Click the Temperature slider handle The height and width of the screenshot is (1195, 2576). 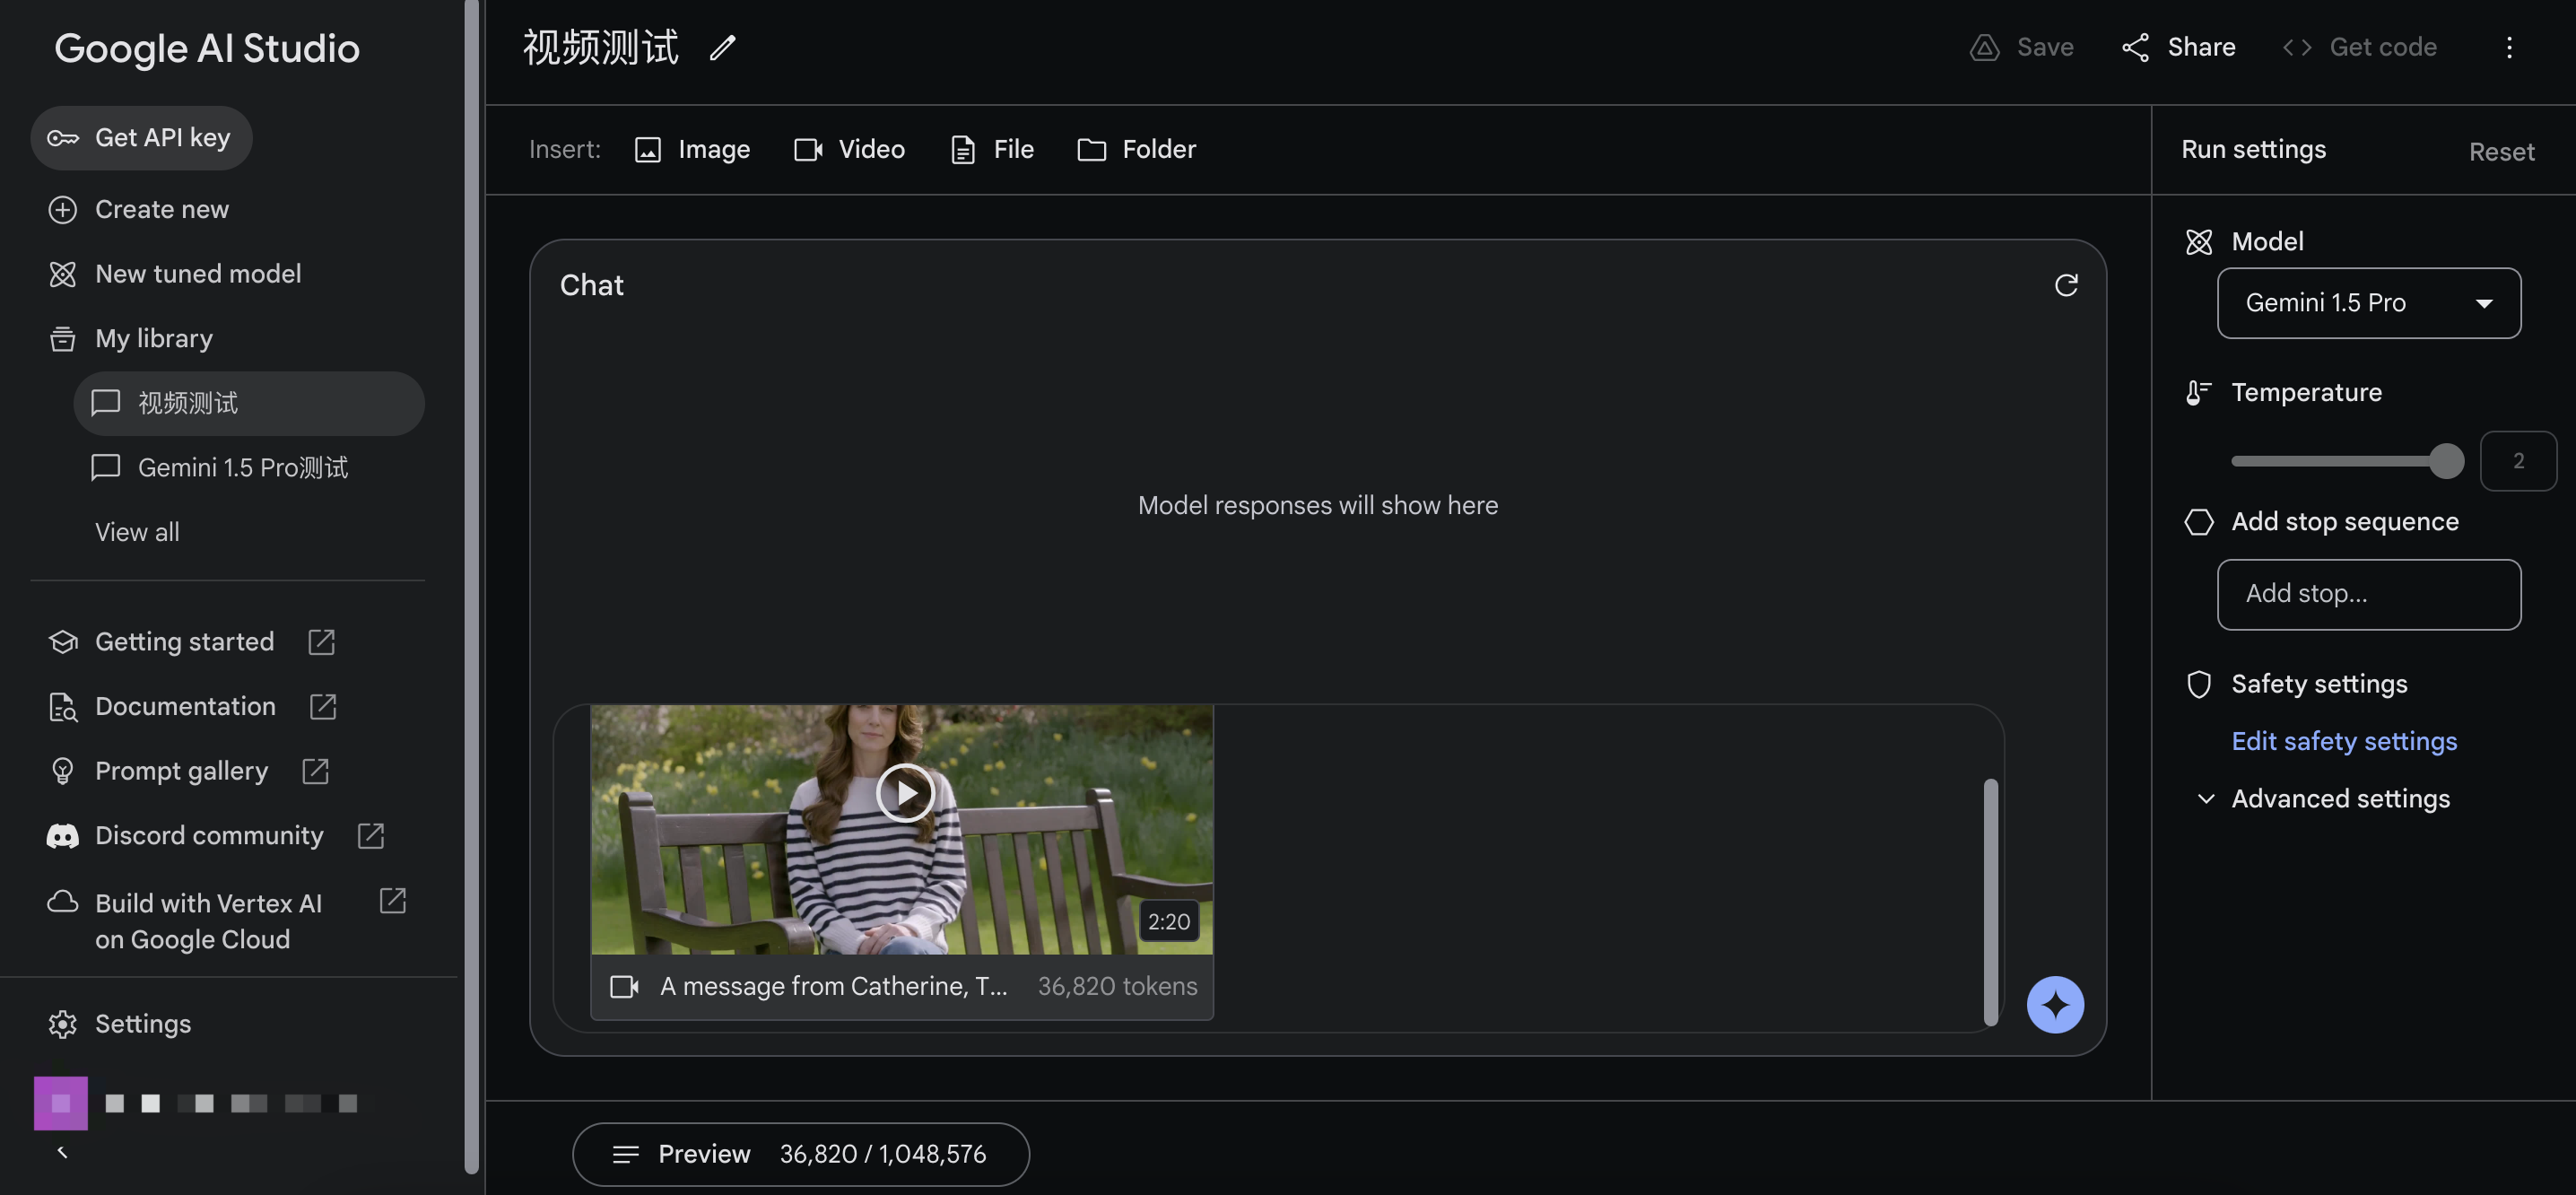[2446, 461]
